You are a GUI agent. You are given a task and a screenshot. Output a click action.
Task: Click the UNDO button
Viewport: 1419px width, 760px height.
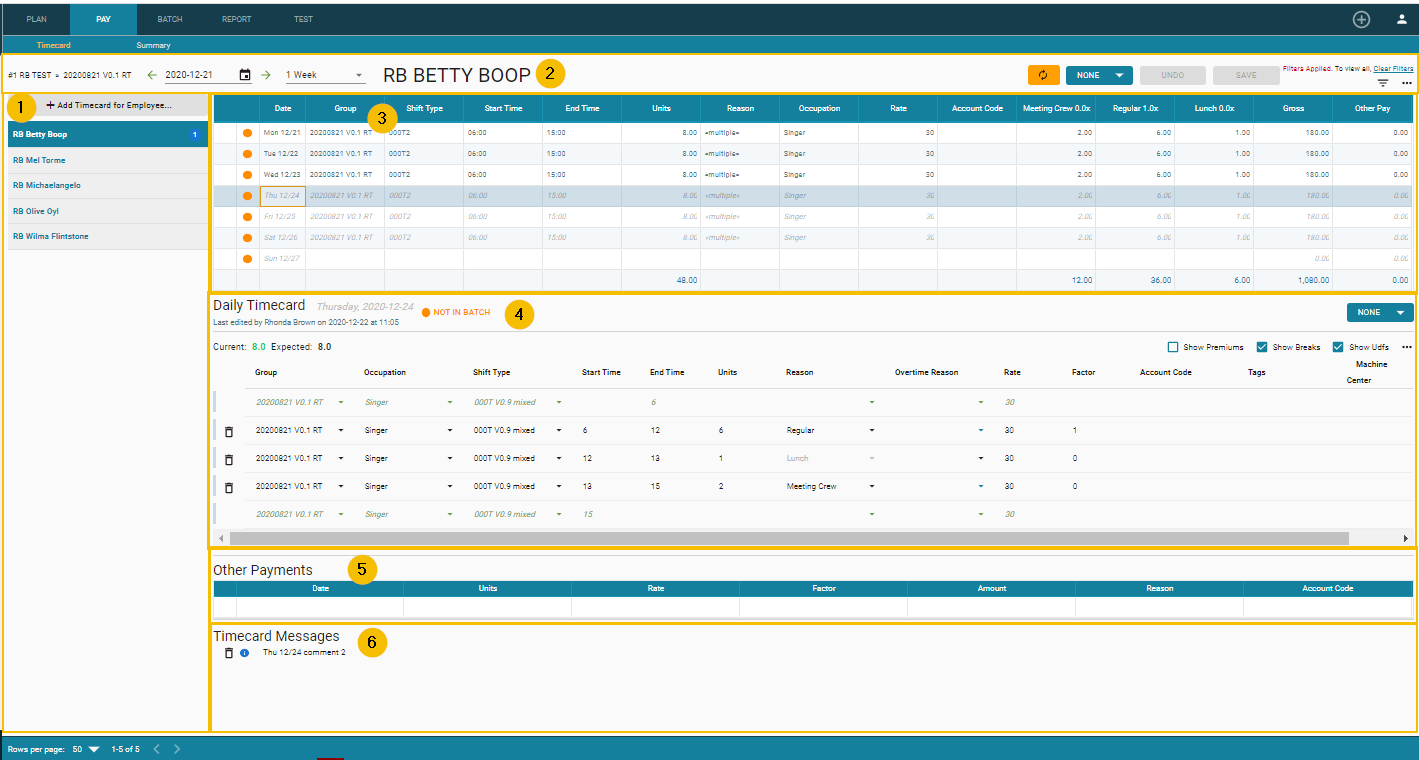click(1172, 75)
